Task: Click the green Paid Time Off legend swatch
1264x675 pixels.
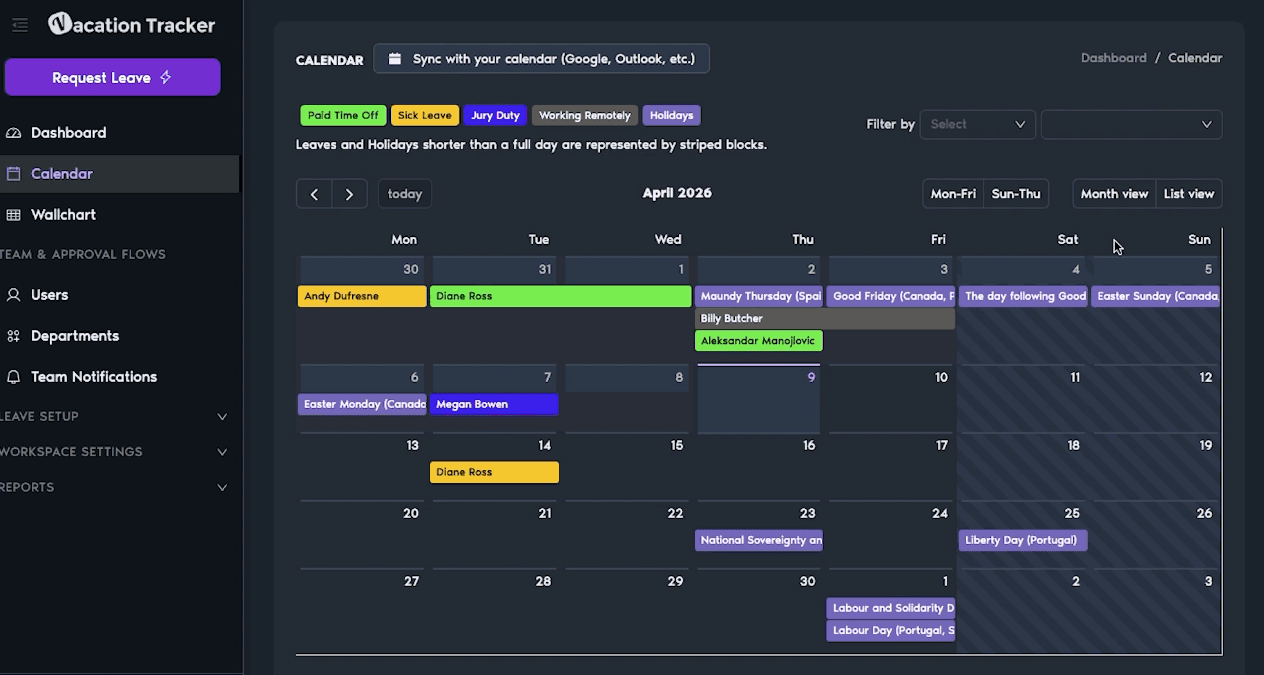Action: click(x=343, y=116)
